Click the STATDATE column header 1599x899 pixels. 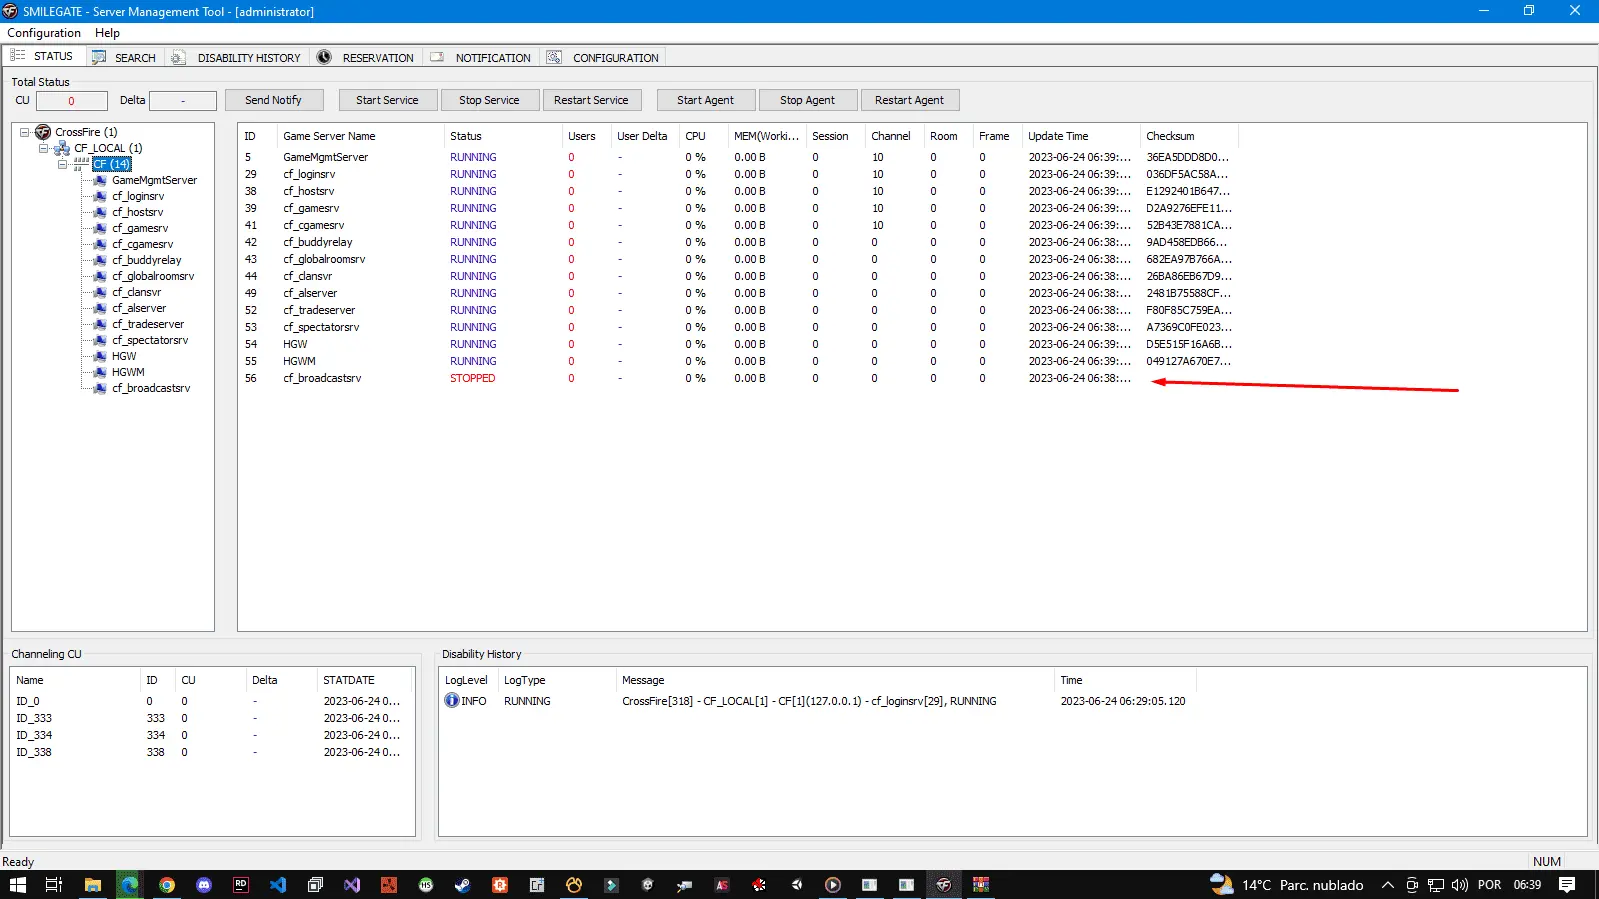tap(365, 680)
